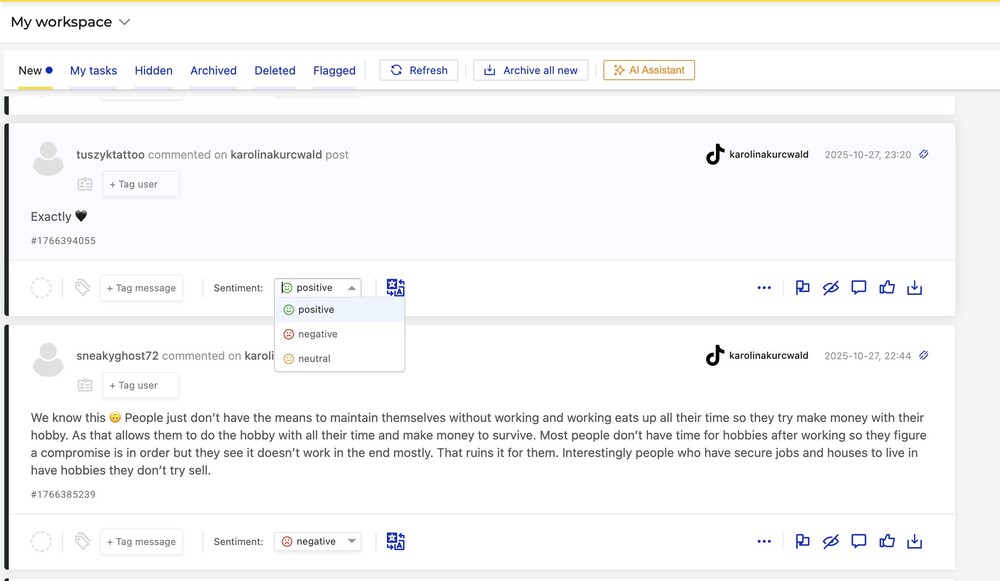Open the negative sentiment dropdown on sneakyghost72's comment
This screenshot has width=1000, height=581.
click(317, 540)
